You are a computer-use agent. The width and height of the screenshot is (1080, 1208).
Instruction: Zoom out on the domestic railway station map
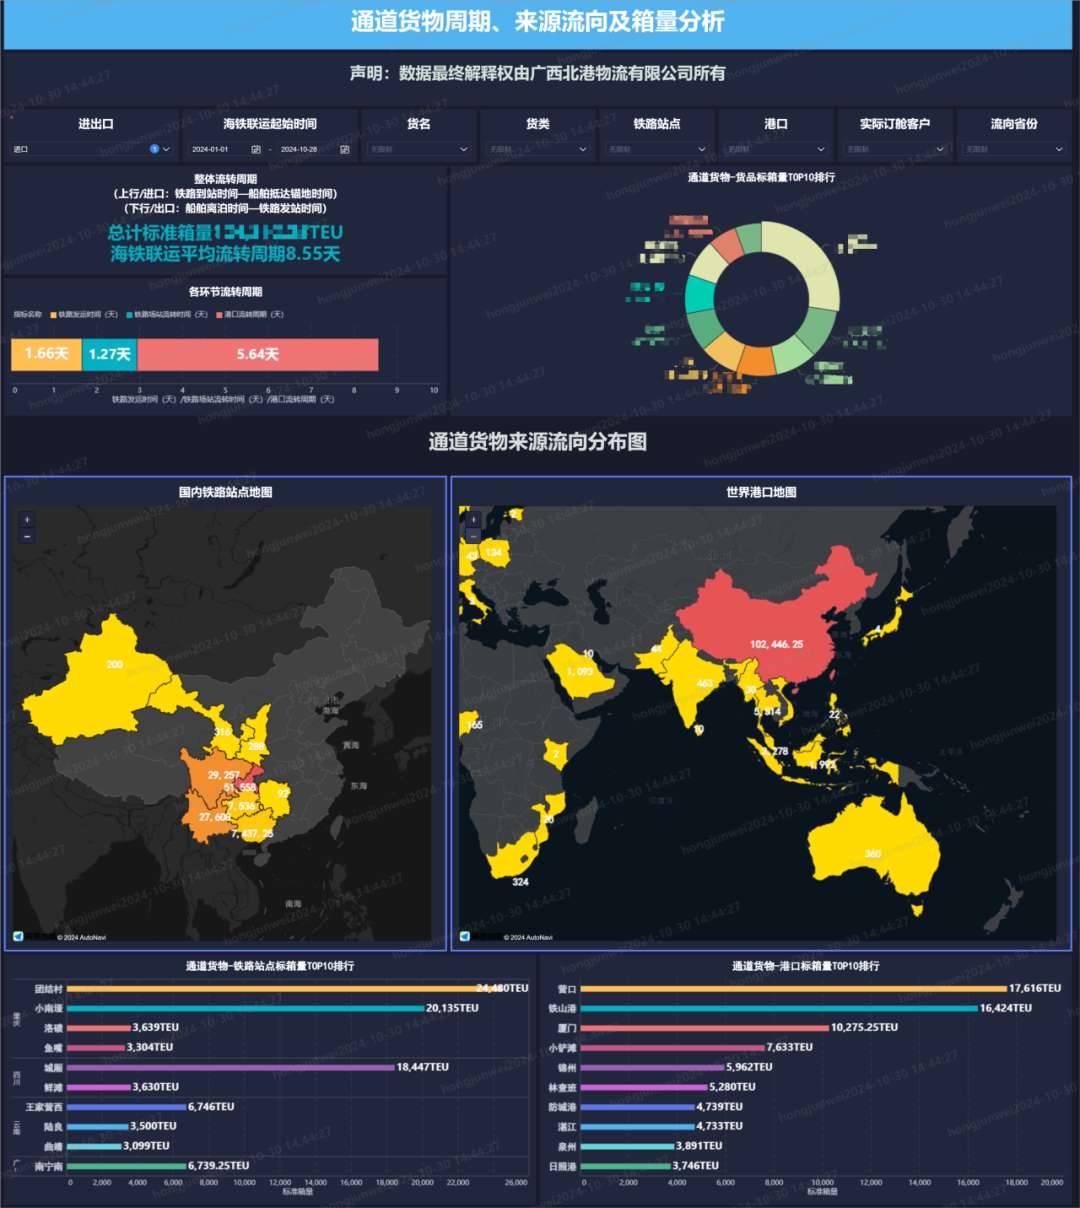tap(27, 536)
